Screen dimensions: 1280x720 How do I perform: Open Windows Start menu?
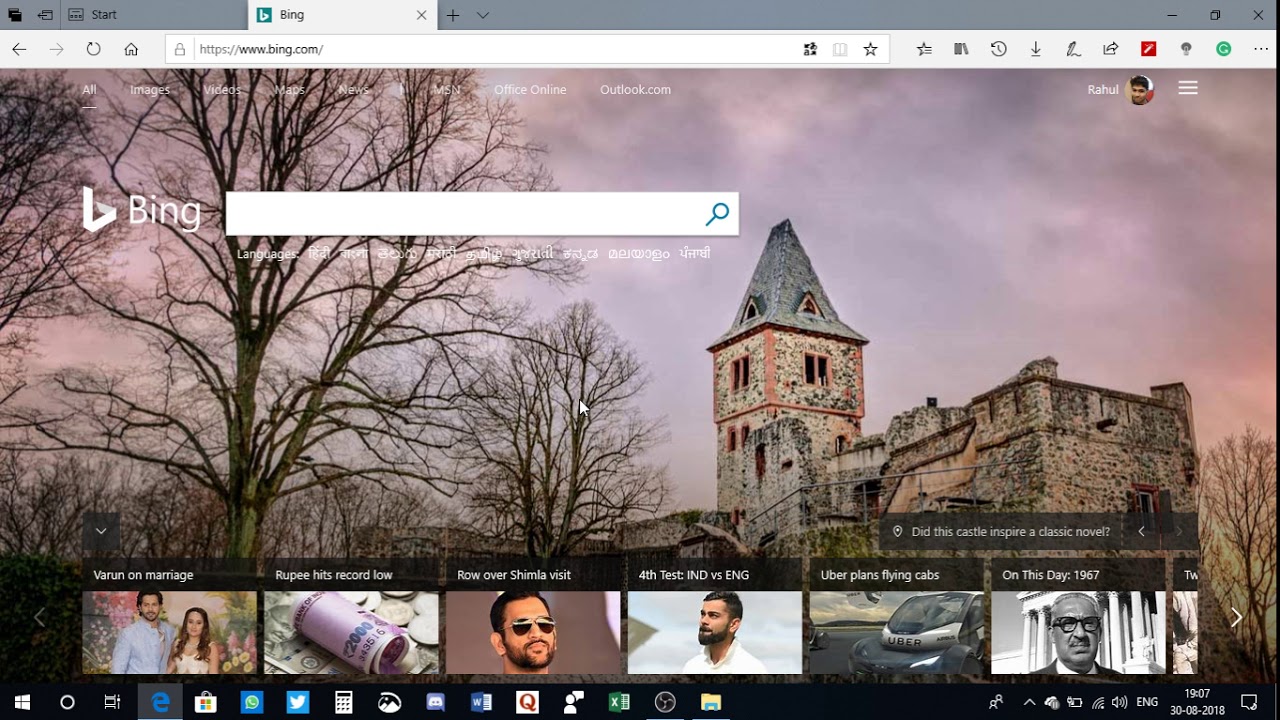coord(22,702)
